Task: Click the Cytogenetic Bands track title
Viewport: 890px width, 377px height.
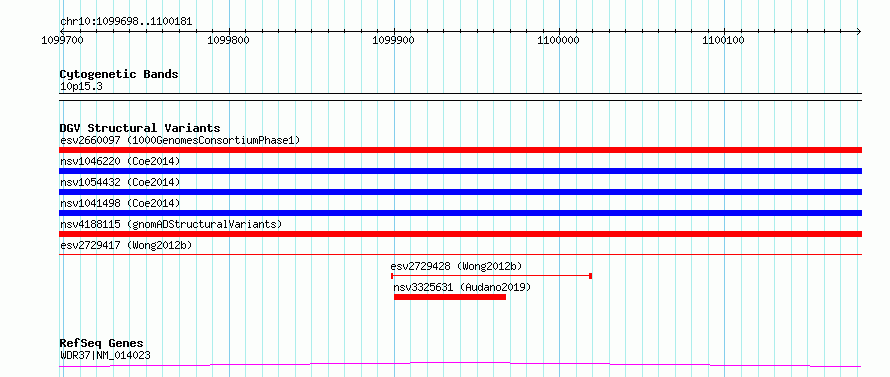Action: (x=119, y=74)
